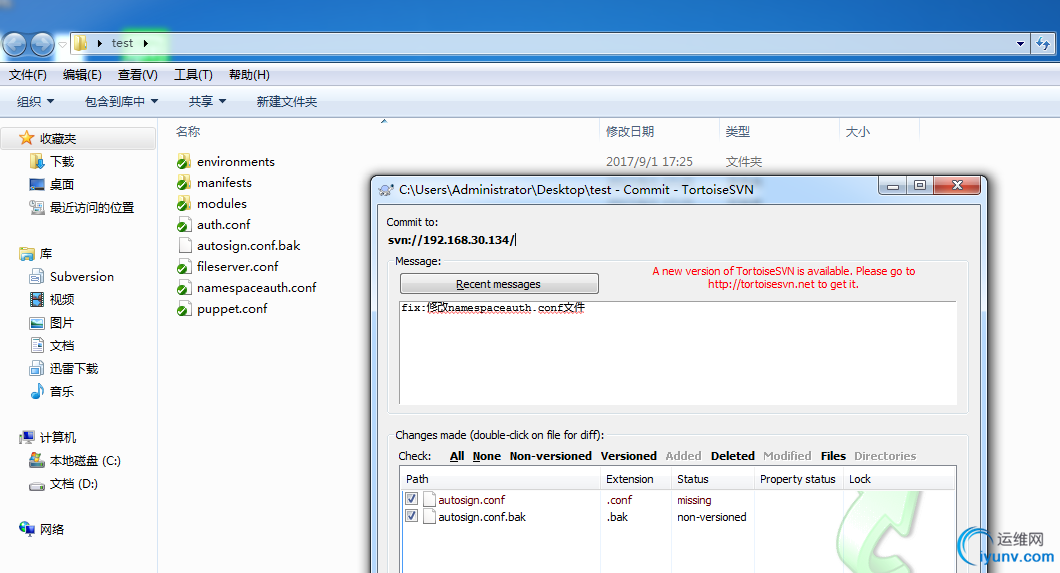Select the autosign.conf.bak file icon in Explorer
Image resolution: width=1060 pixels, height=573 pixels.
185,245
